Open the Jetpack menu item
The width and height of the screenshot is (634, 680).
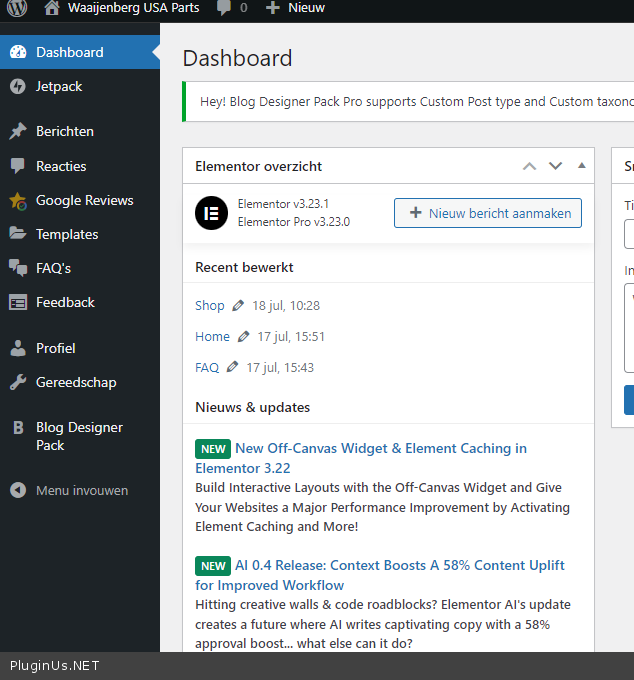point(59,86)
